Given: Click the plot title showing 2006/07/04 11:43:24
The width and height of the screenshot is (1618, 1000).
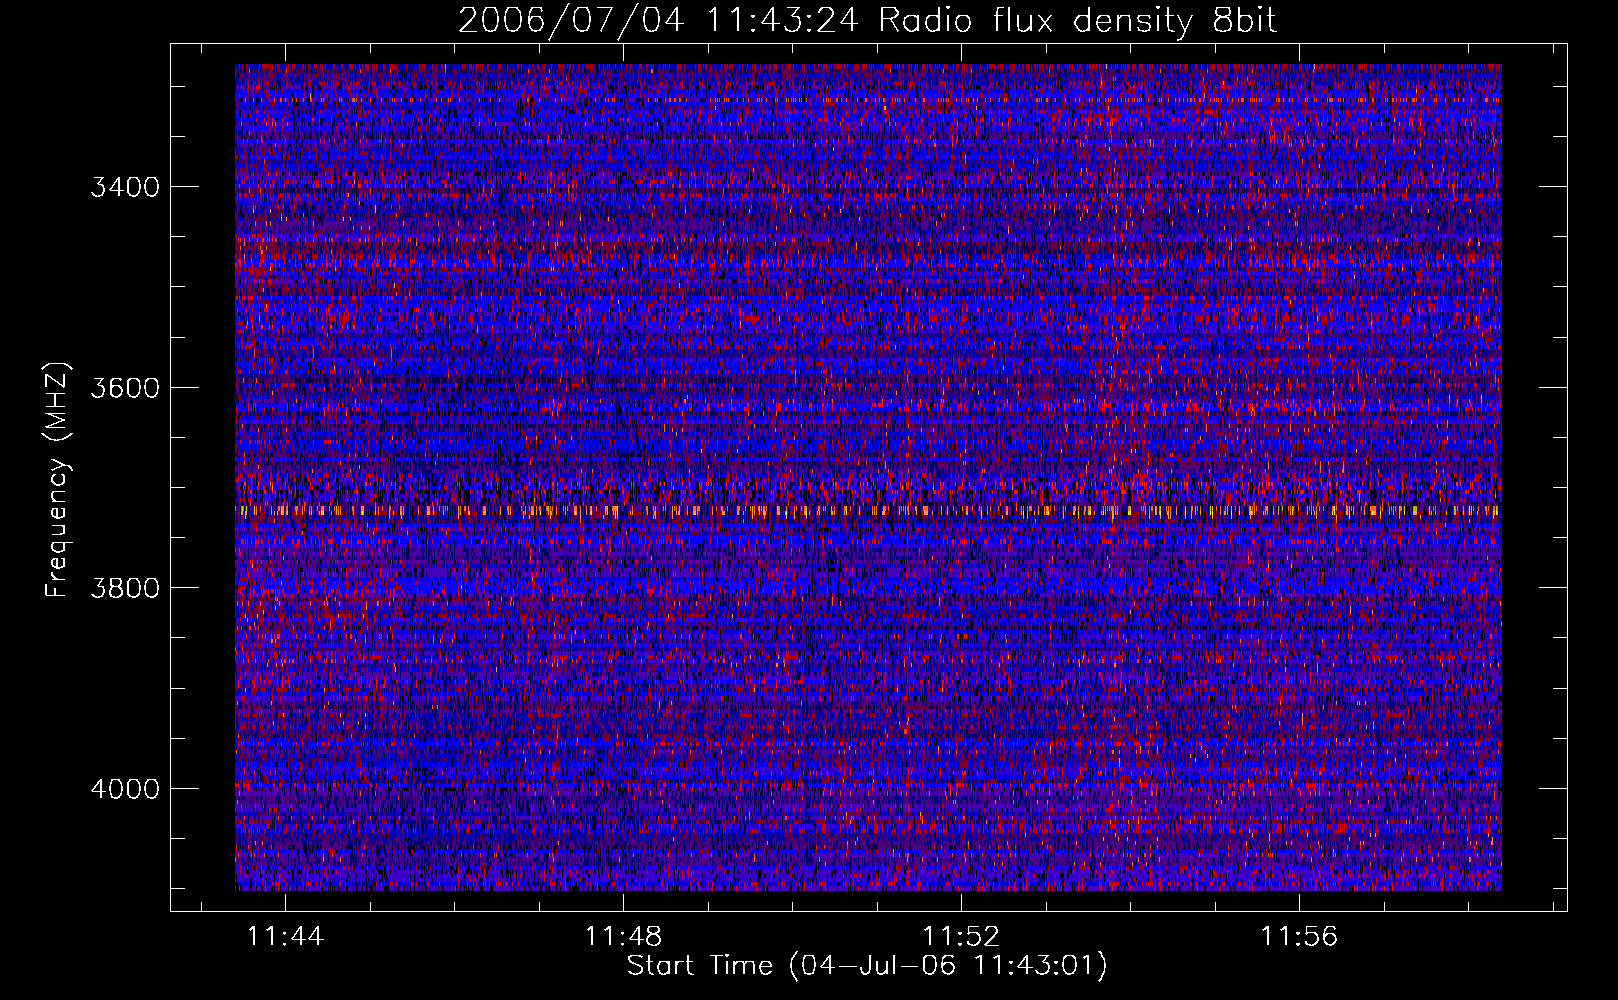Looking at the screenshot, I should click(x=868, y=21).
